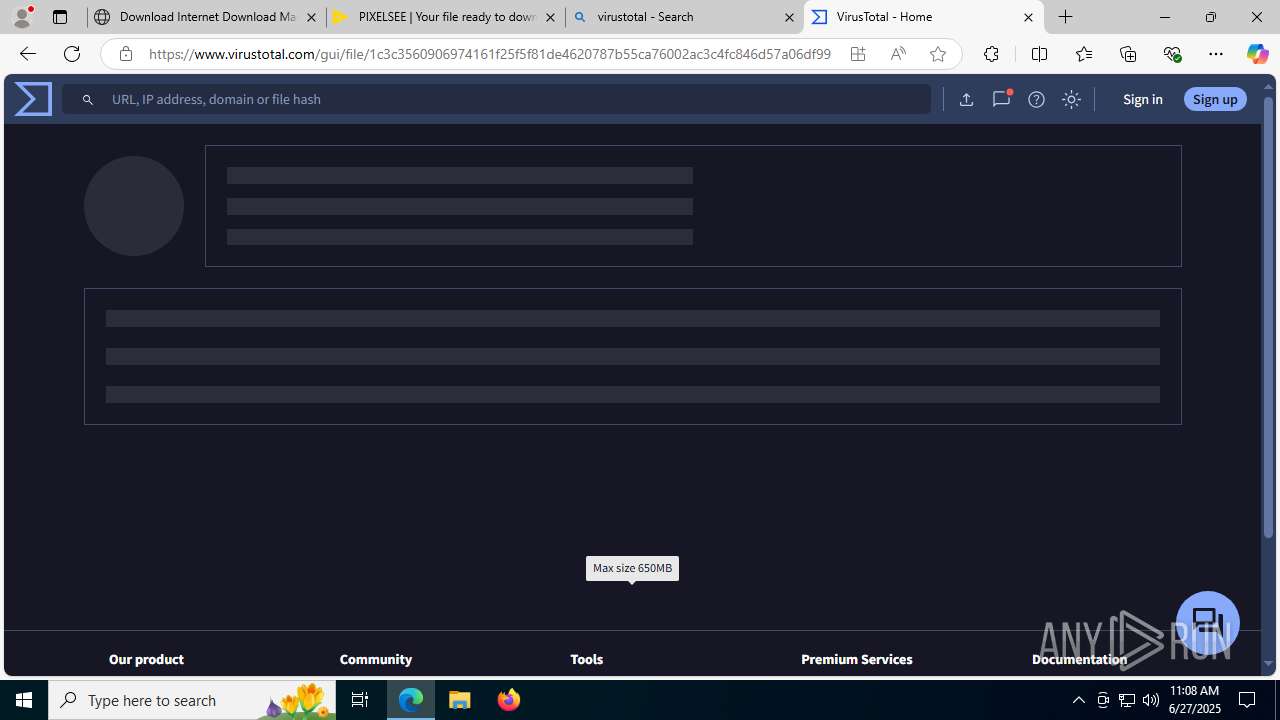Open the help question mark icon
The width and height of the screenshot is (1280, 720).
1036,99
